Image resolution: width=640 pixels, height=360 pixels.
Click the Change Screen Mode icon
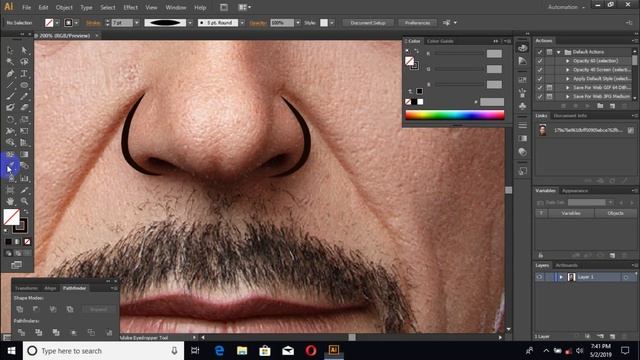pos(16,265)
